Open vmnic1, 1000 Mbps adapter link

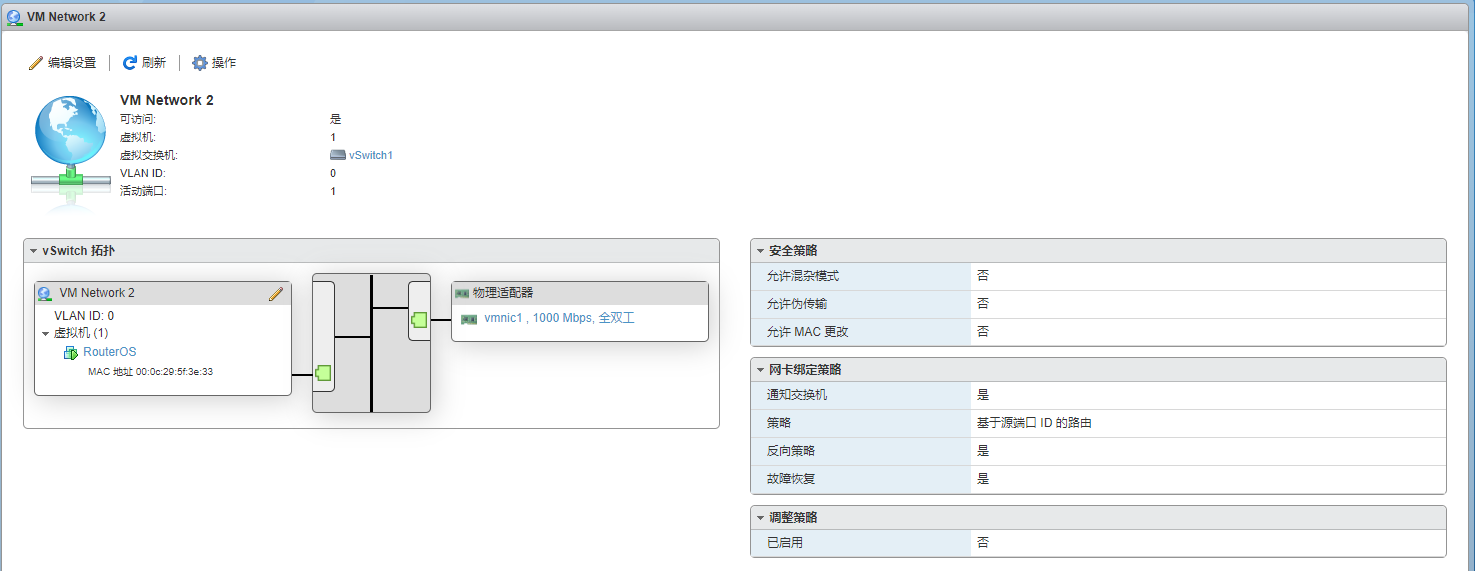pyautogui.click(x=559, y=318)
